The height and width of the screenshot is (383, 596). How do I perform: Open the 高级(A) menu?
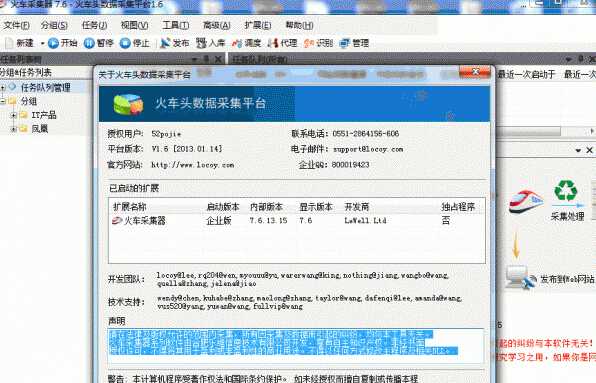coord(217,25)
